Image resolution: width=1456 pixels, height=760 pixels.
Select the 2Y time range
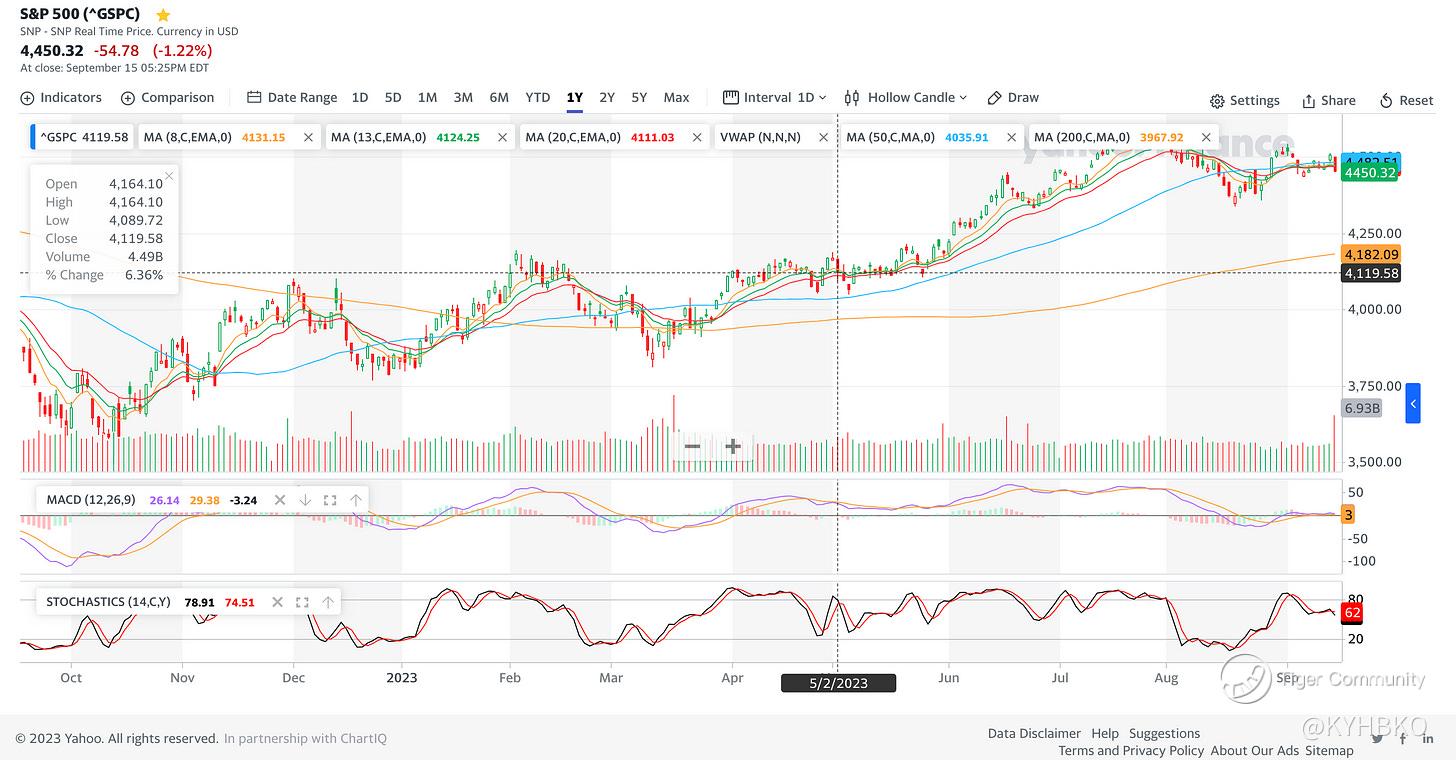click(x=607, y=98)
